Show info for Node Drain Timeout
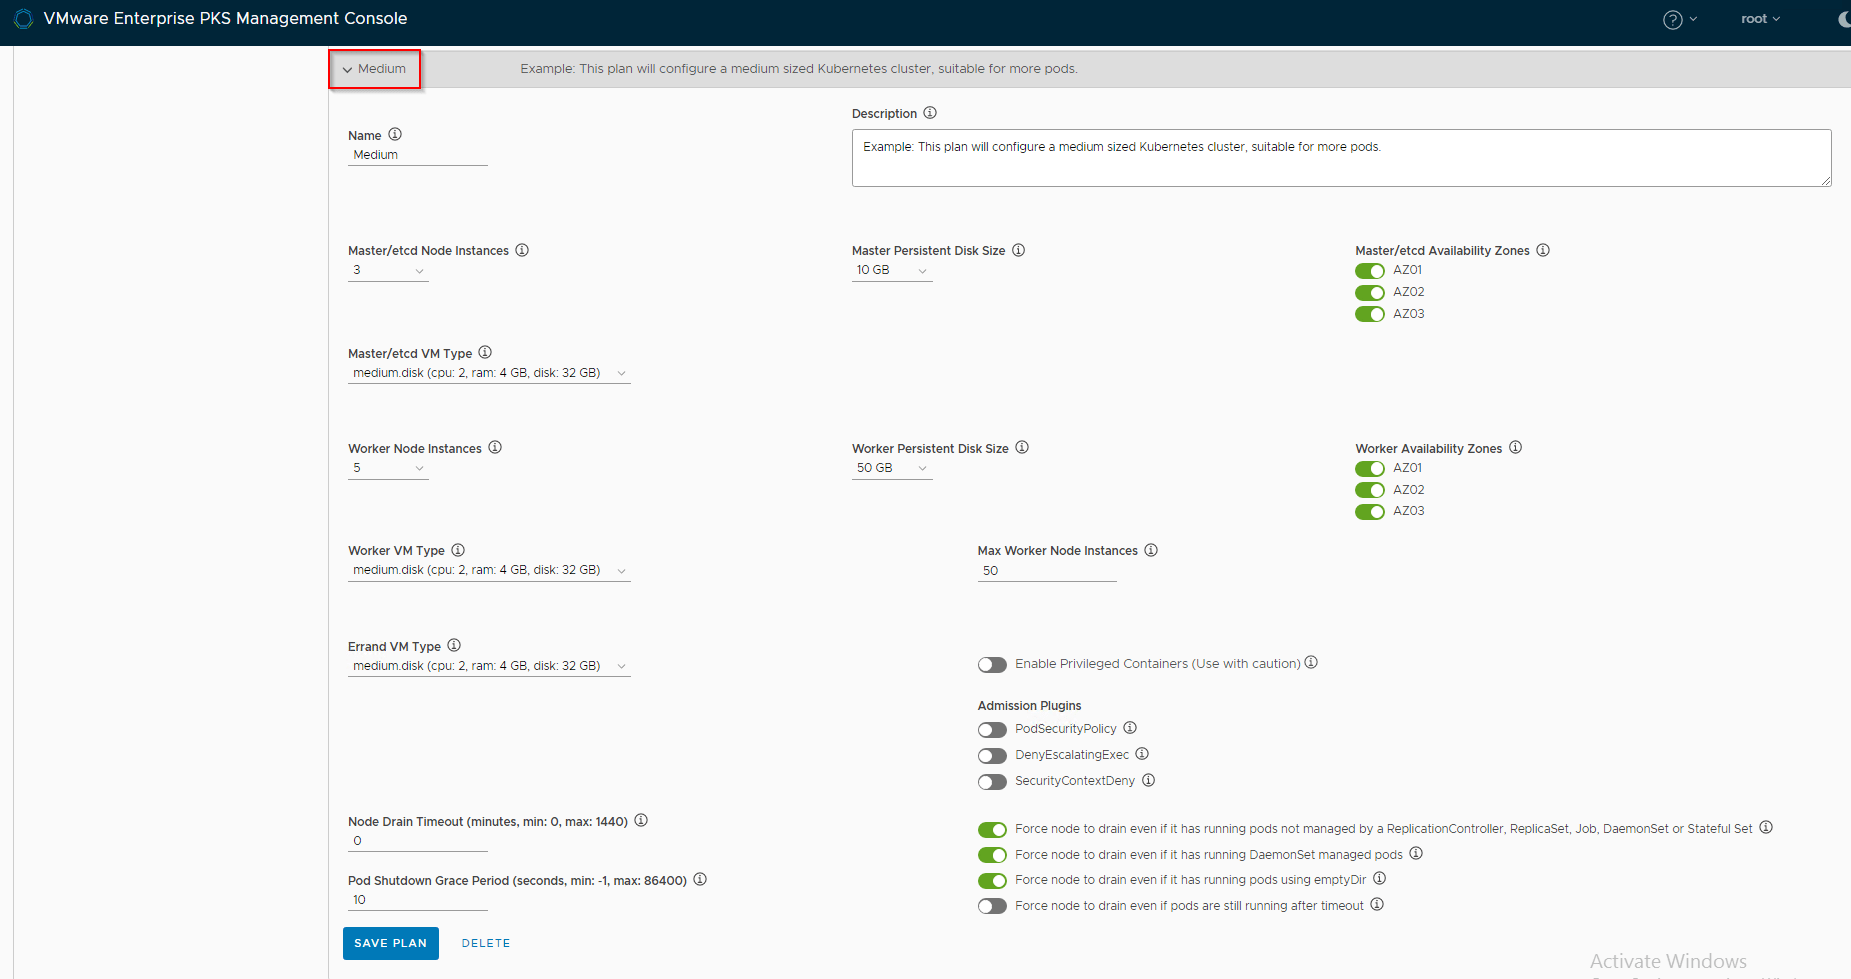This screenshot has width=1851, height=979. [641, 820]
